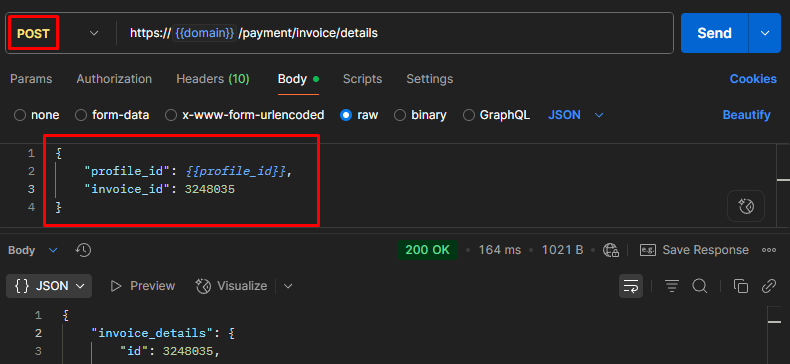Expand the Send button options arrow
Image resolution: width=790 pixels, height=364 pixels.
tap(765, 33)
